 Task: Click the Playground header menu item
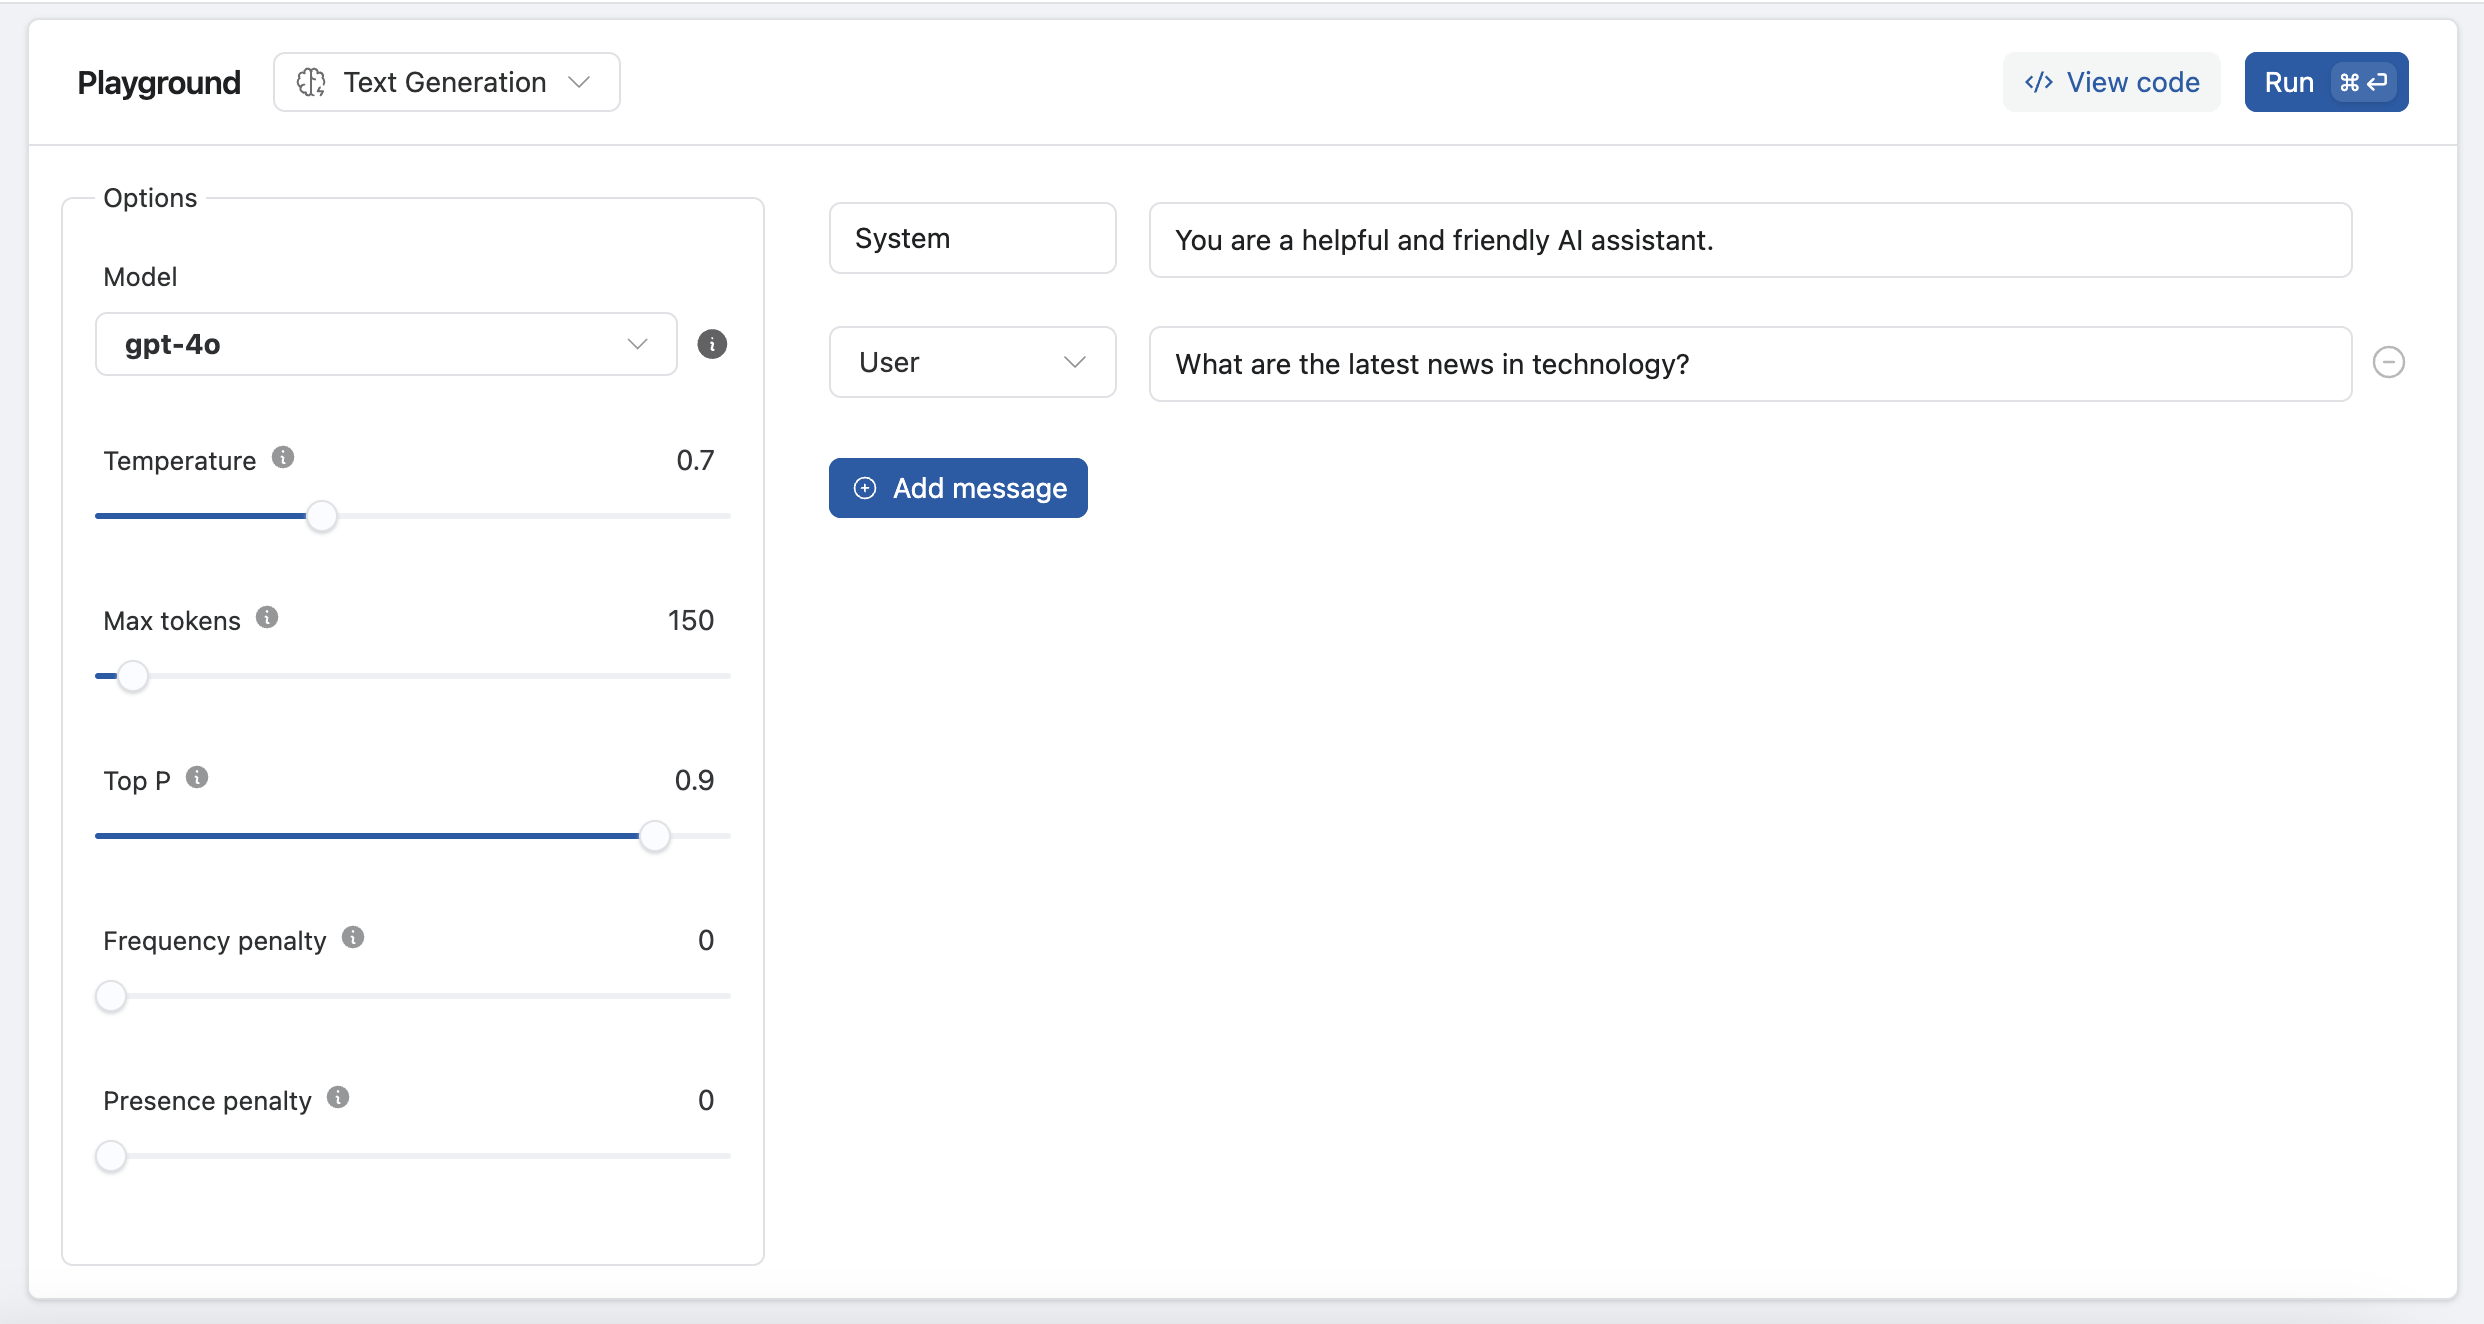pos(159,79)
